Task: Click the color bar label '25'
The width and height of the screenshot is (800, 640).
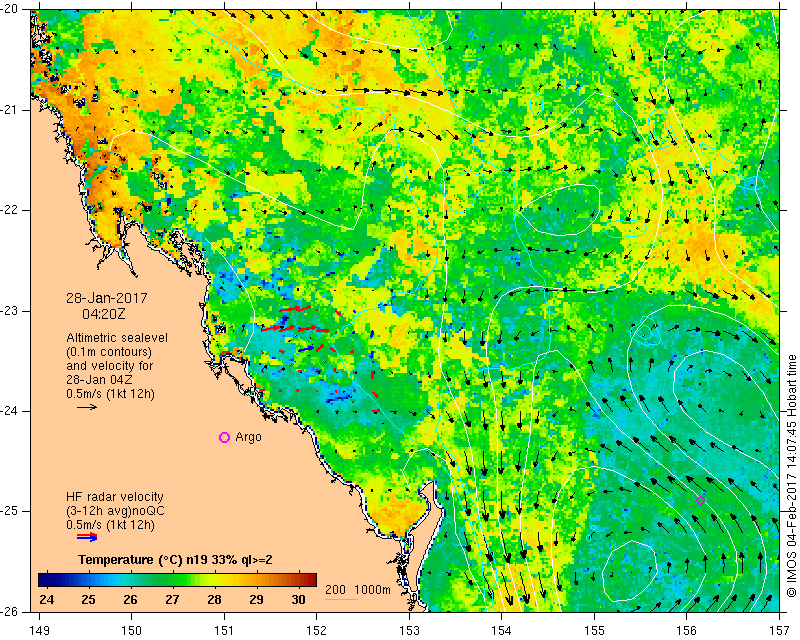Action: [88, 599]
